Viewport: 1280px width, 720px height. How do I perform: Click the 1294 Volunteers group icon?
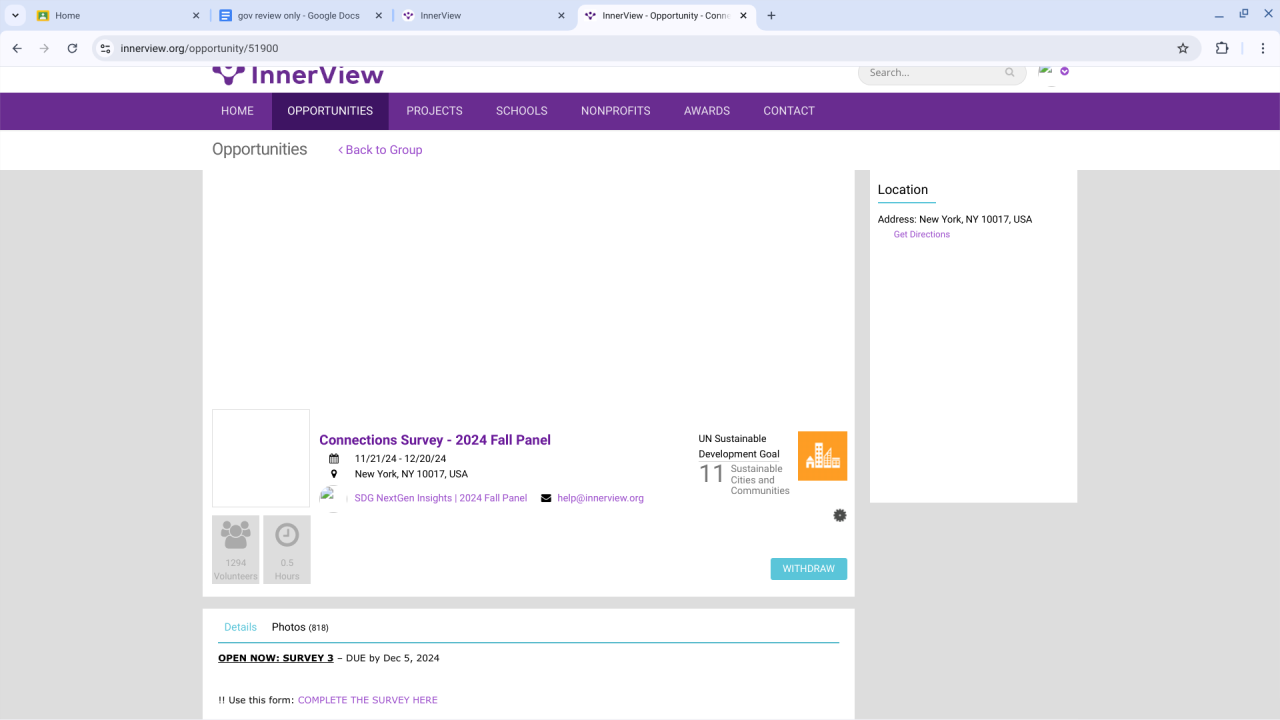tap(236, 535)
